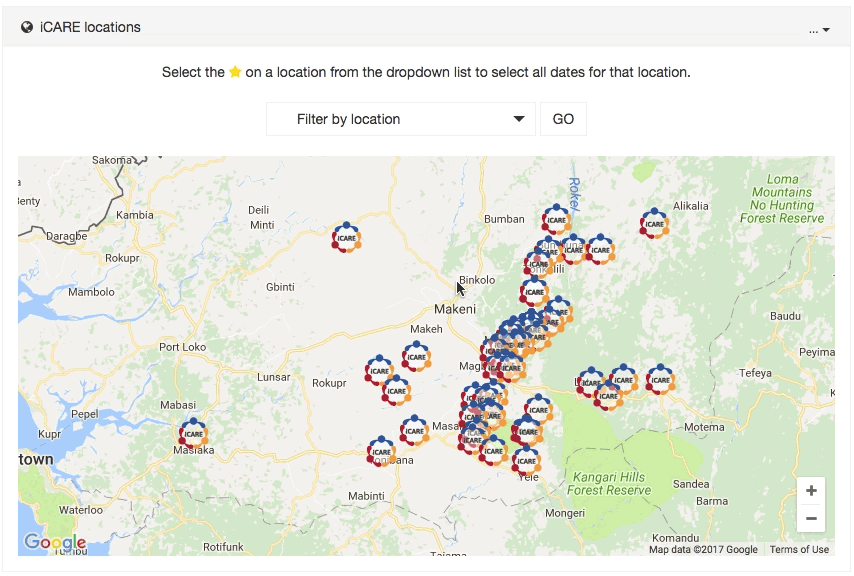Click the Port Loko label on map
Screen dimensions: 854x576
[182, 347]
